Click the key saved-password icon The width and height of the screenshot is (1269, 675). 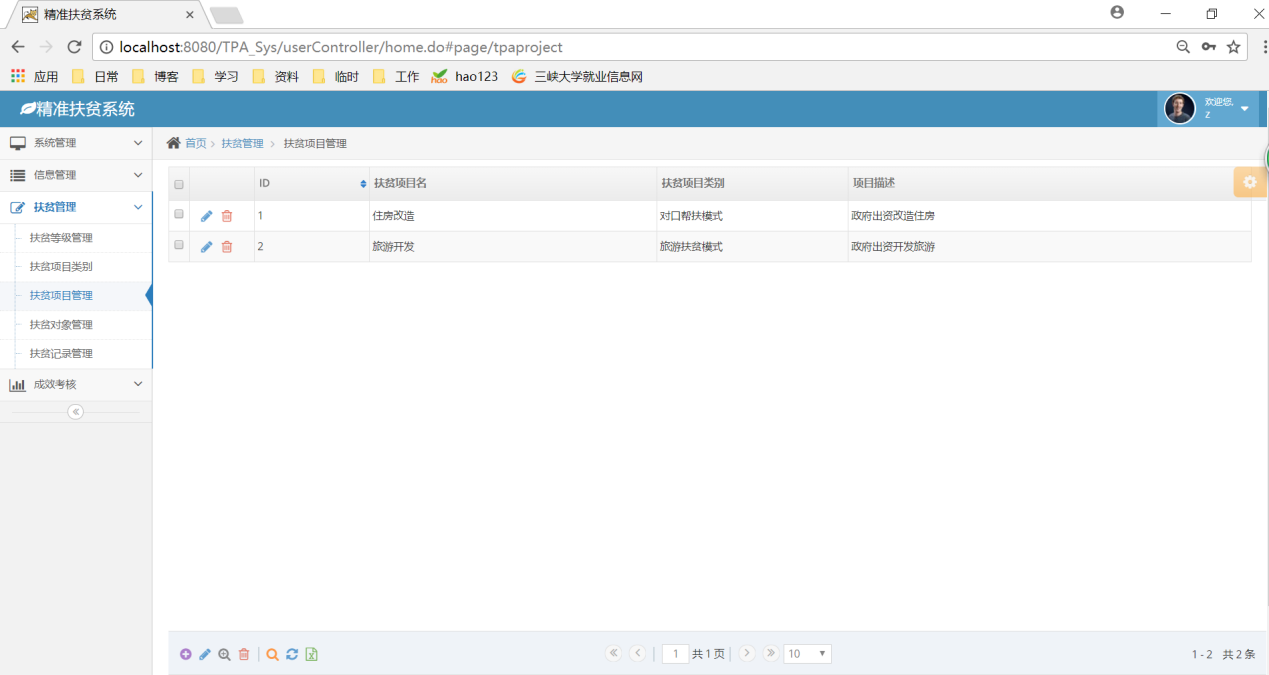pyautogui.click(x=1209, y=47)
